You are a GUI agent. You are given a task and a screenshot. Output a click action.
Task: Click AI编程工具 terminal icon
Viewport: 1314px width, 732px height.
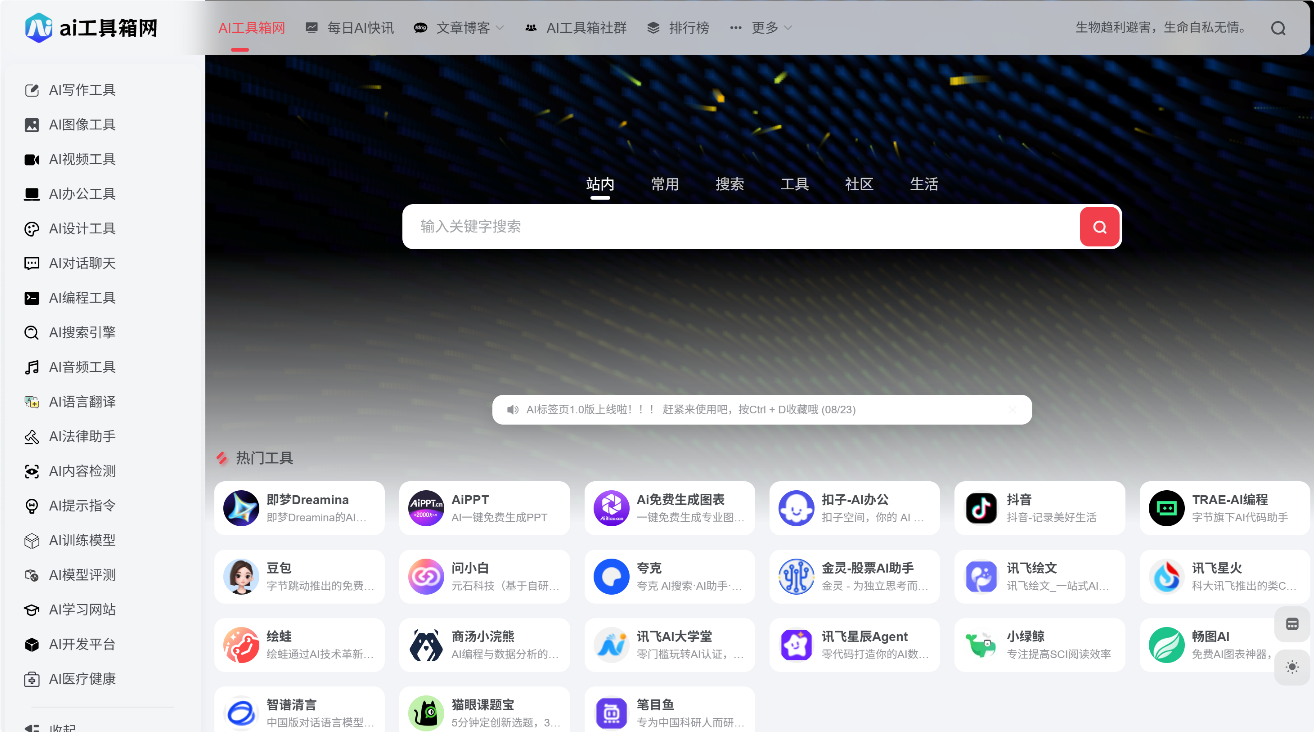31,298
